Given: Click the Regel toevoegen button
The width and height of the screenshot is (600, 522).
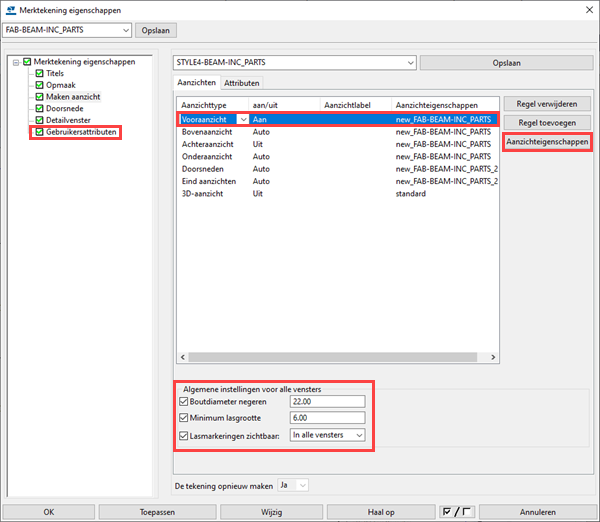Looking at the screenshot, I should 547,123.
